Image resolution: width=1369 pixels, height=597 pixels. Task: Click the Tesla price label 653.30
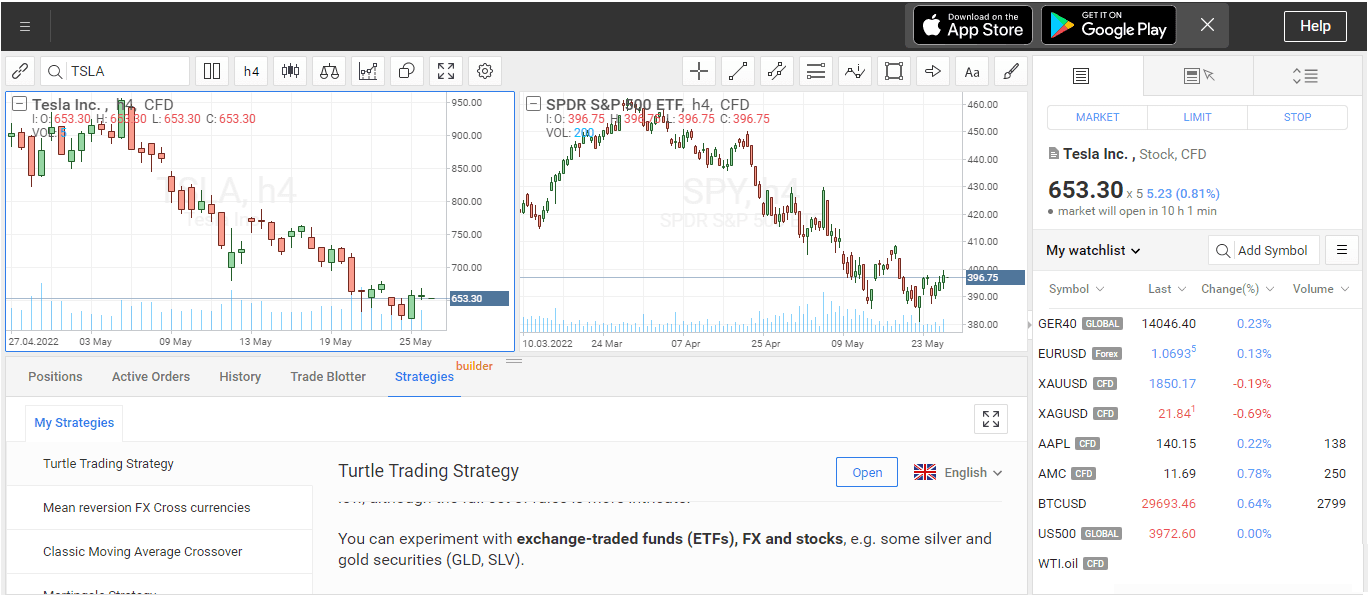[x=479, y=298]
